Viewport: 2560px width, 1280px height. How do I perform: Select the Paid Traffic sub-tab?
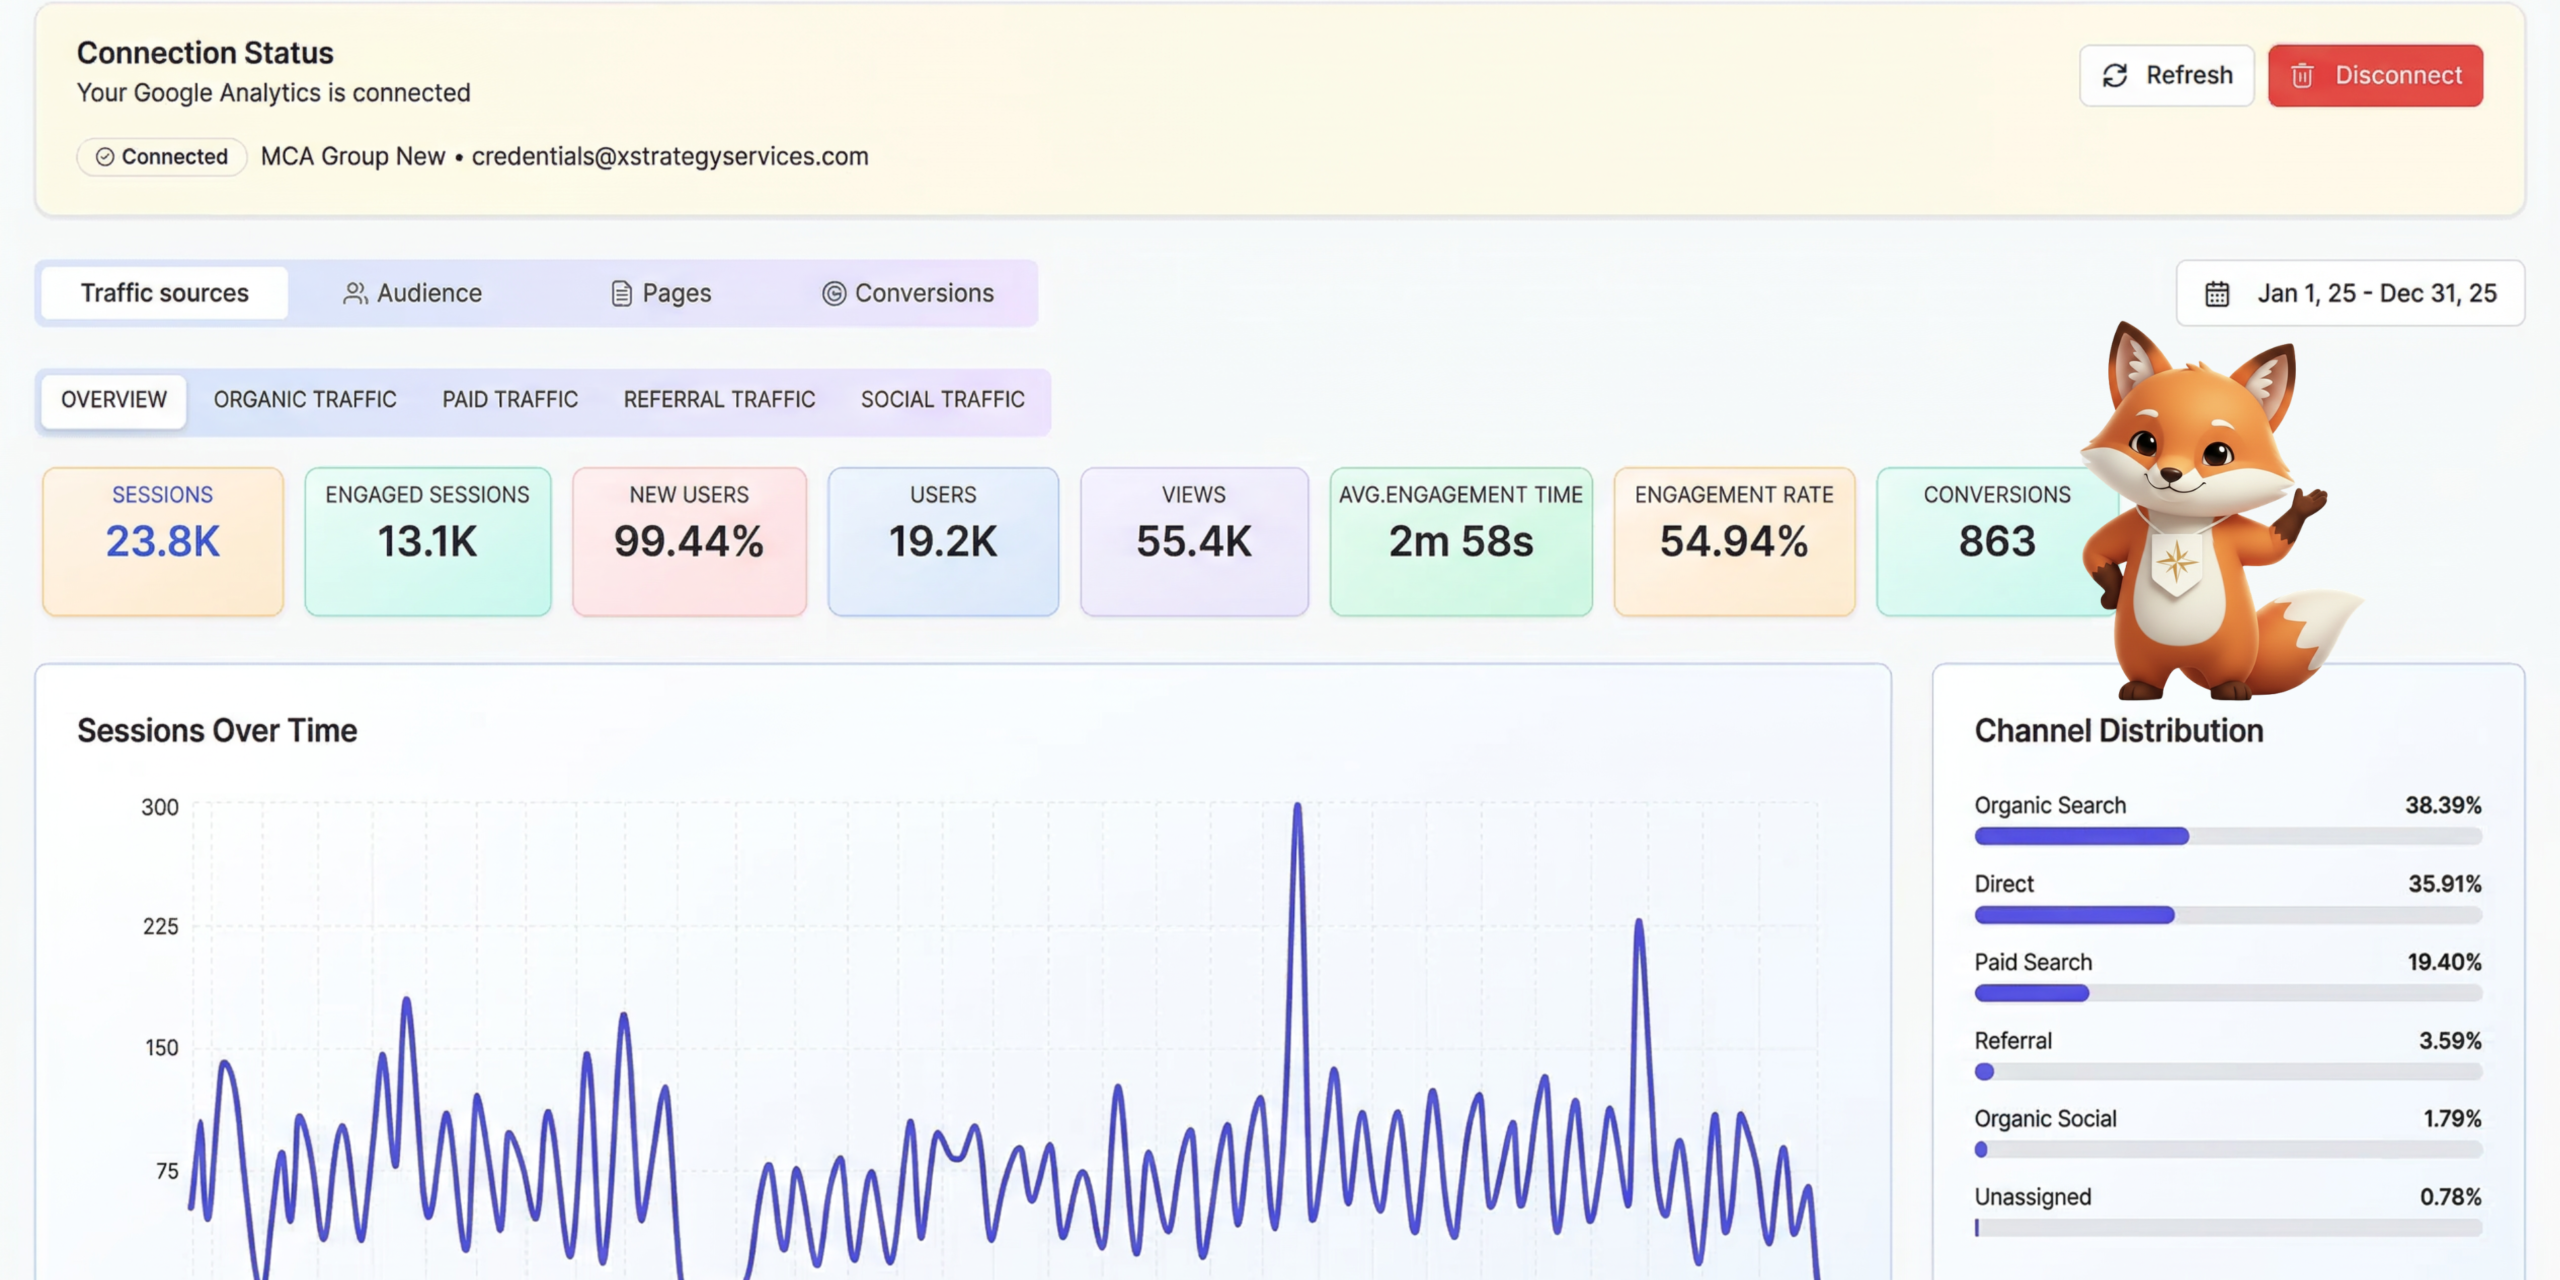click(x=510, y=400)
